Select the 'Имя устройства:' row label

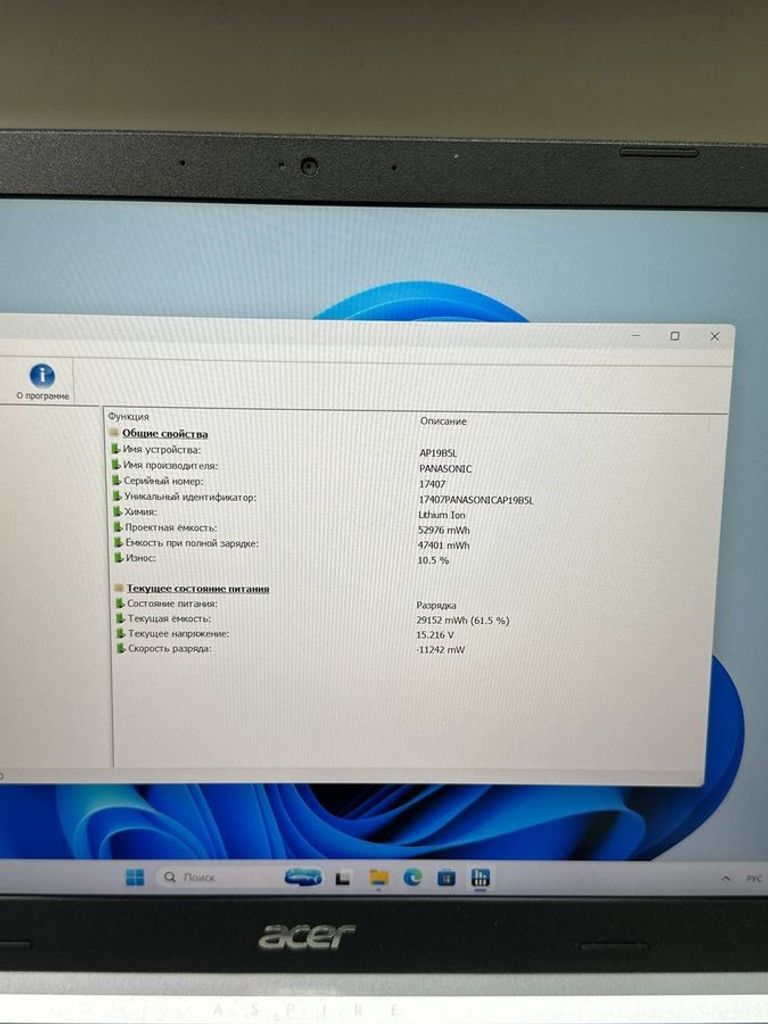click(x=161, y=449)
